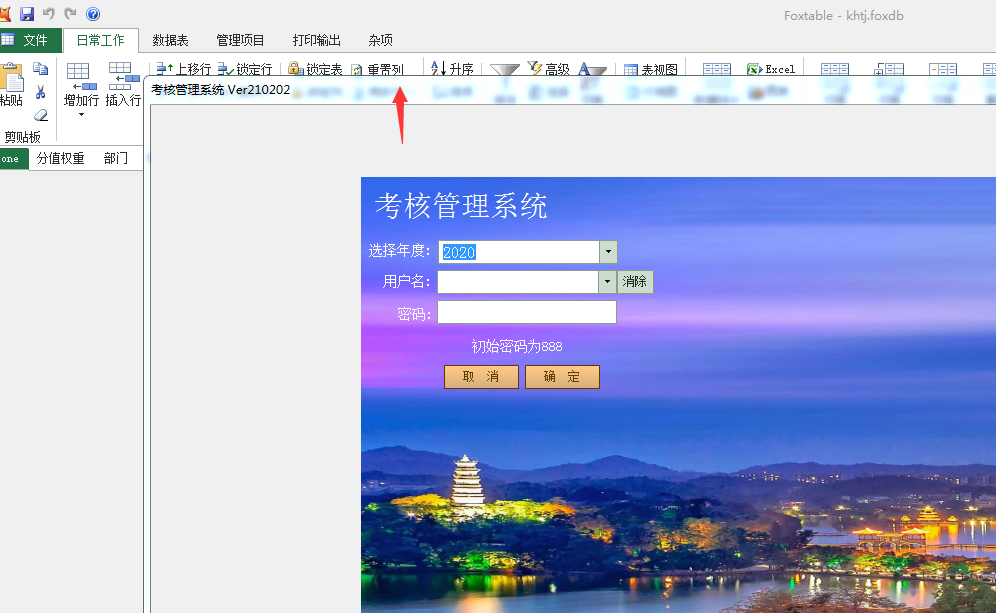The width and height of the screenshot is (996, 613).
Task: Click the 锁定表 padlock icon
Action: (x=295, y=69)
